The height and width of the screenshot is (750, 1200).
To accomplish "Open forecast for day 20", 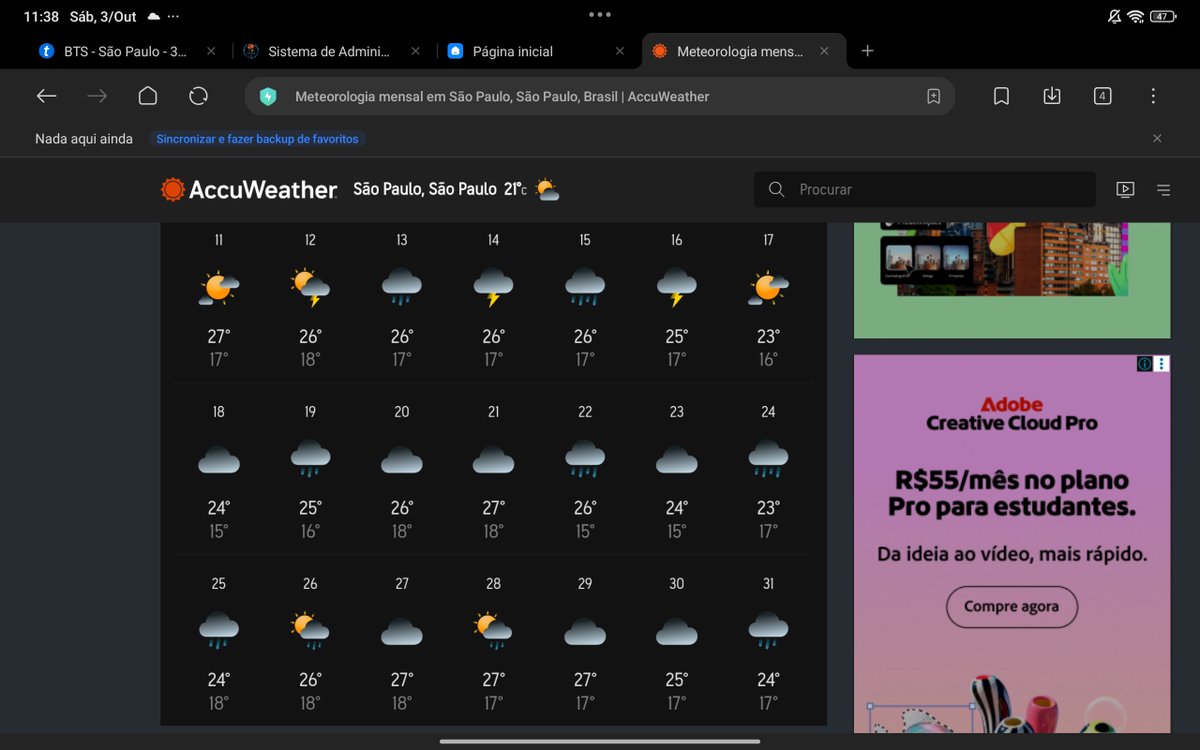I will 402,470.
